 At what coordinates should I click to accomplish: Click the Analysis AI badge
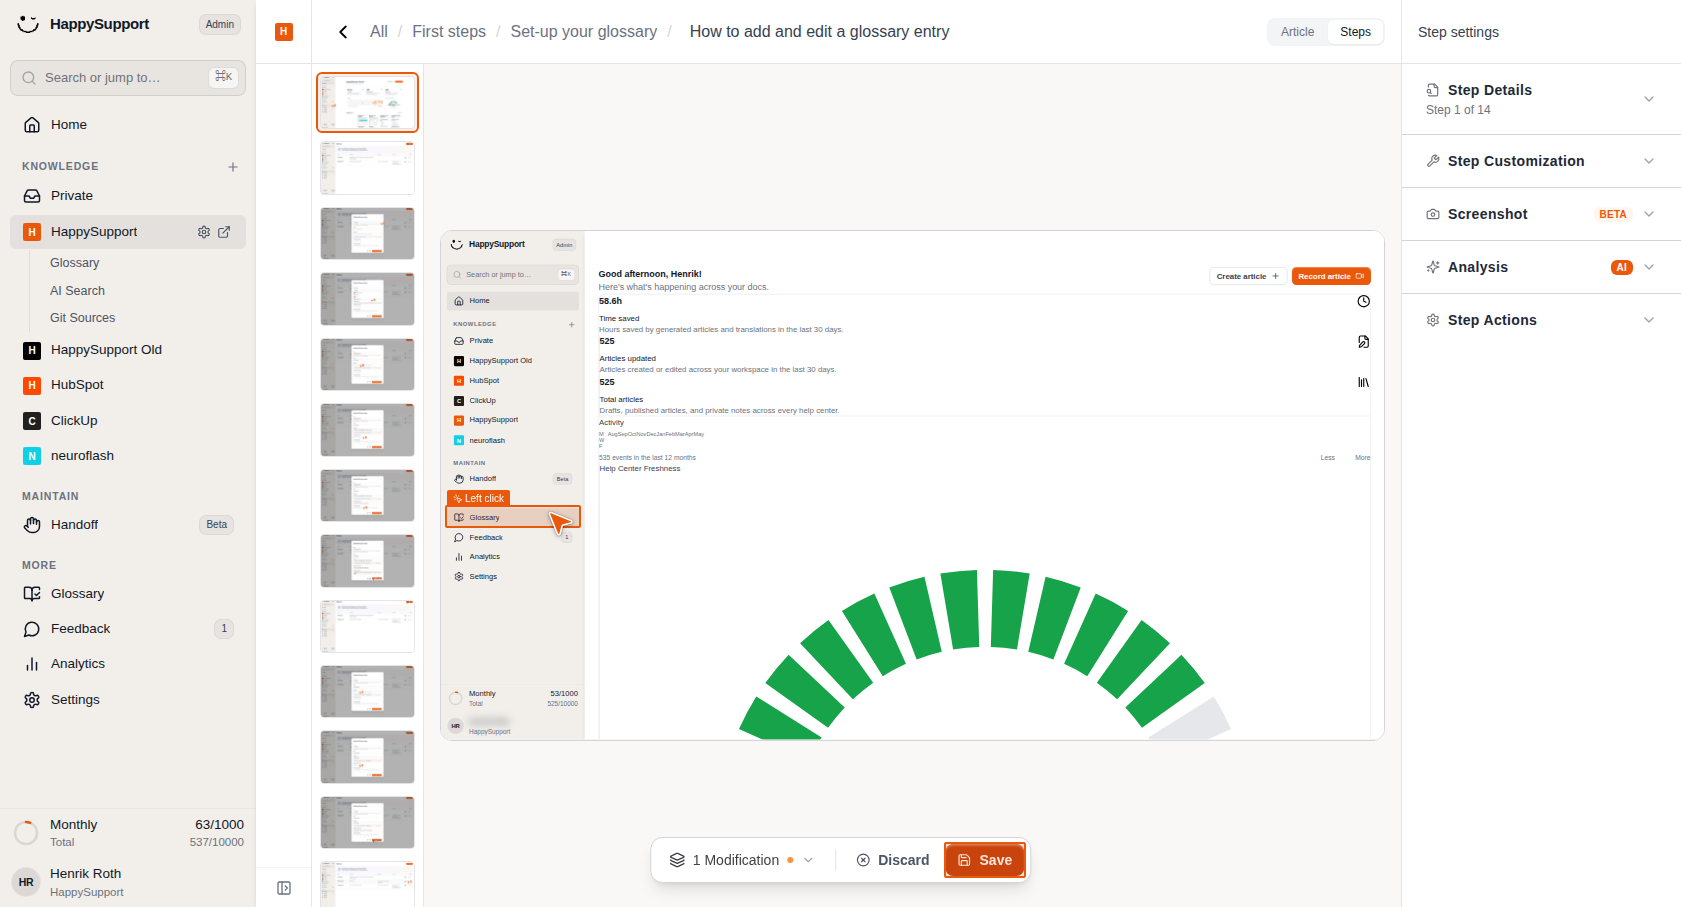tap(1622, 267)
